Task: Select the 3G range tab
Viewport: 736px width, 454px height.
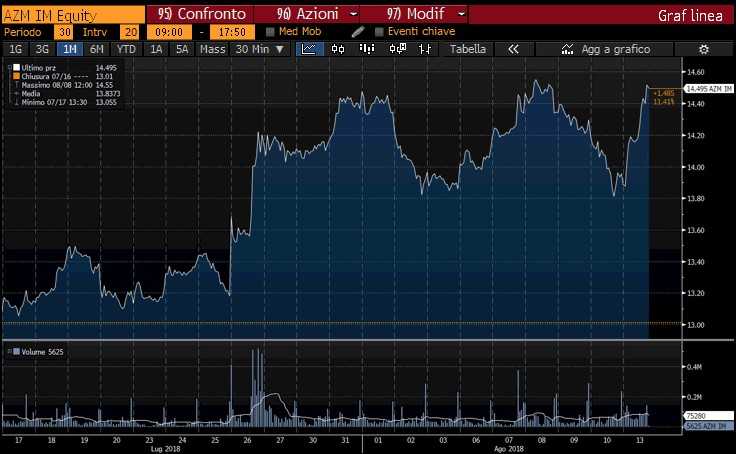Action: 42,49
